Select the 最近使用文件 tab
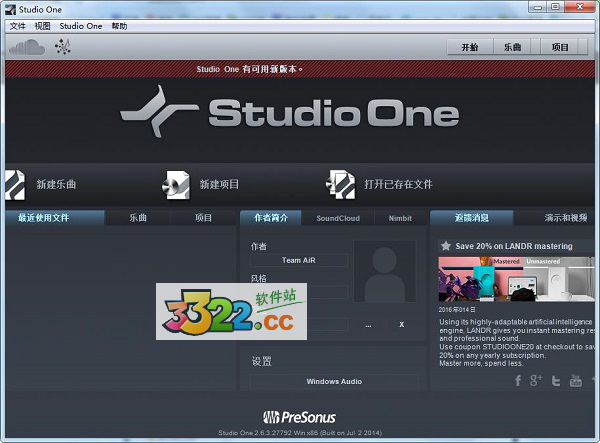This screenshot has width=600, height=443. [55, 218]
